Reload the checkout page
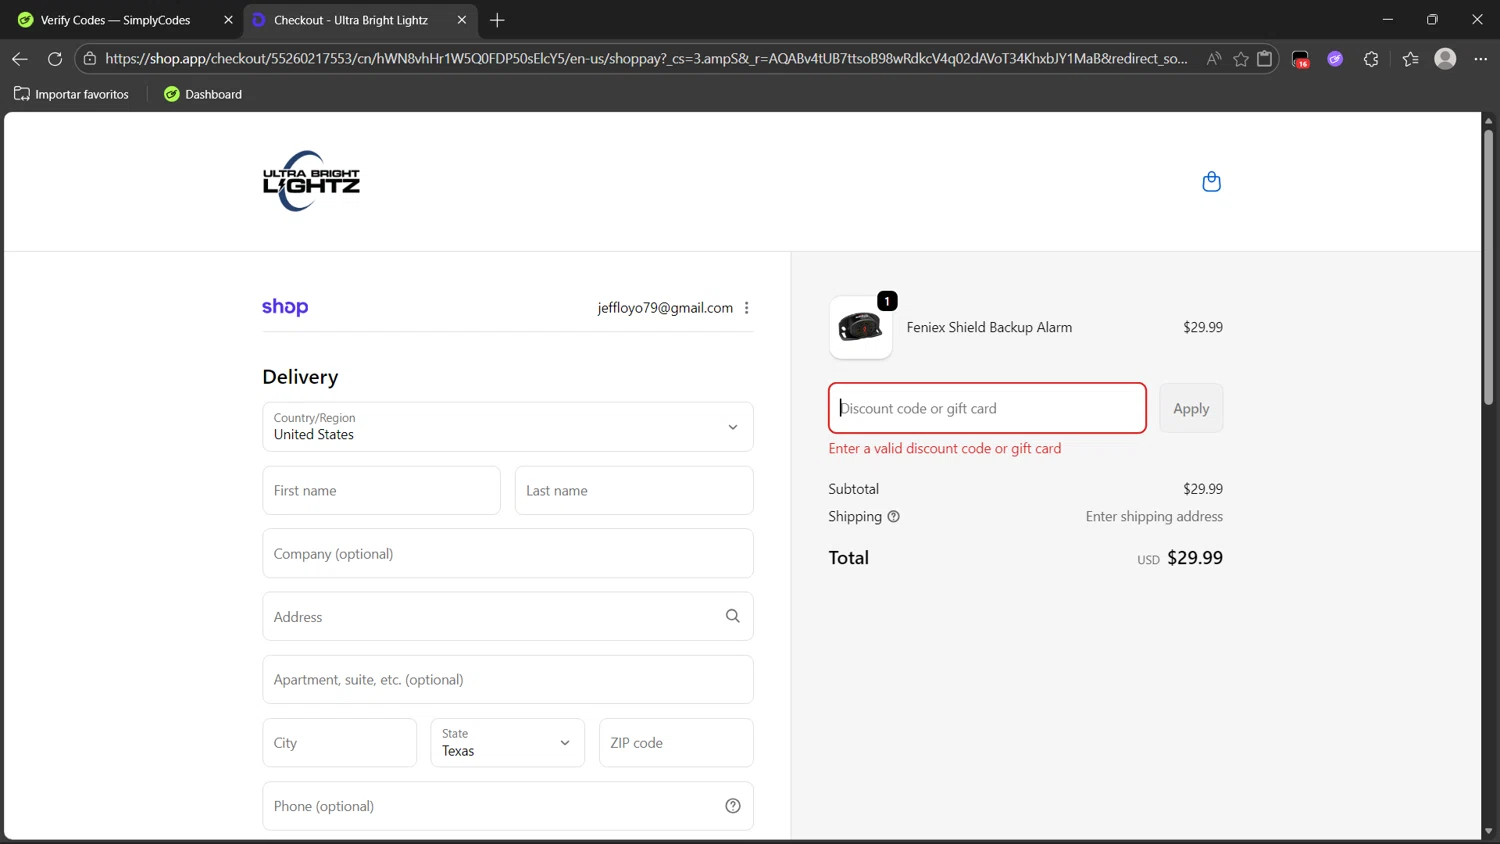The width and height of the screenshot is (1500, 844). click(55, 59)
